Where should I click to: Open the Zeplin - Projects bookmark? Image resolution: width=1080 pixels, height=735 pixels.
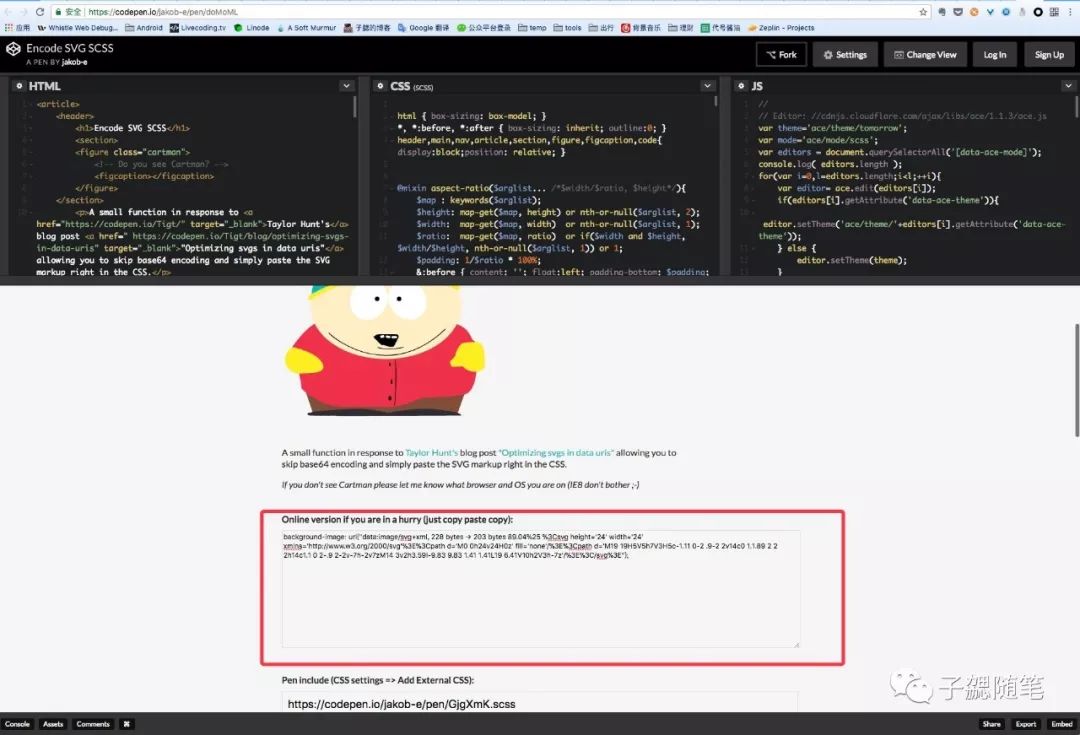781,28
